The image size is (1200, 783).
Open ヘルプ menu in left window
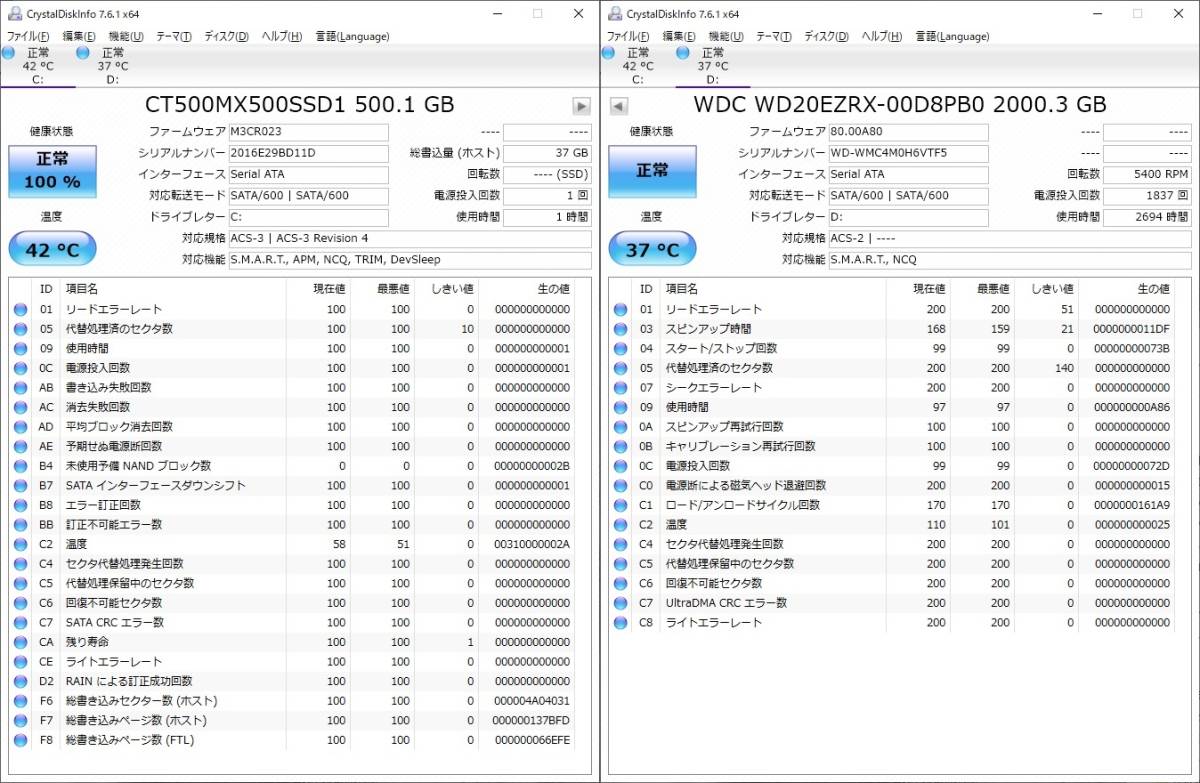(281, 37)
